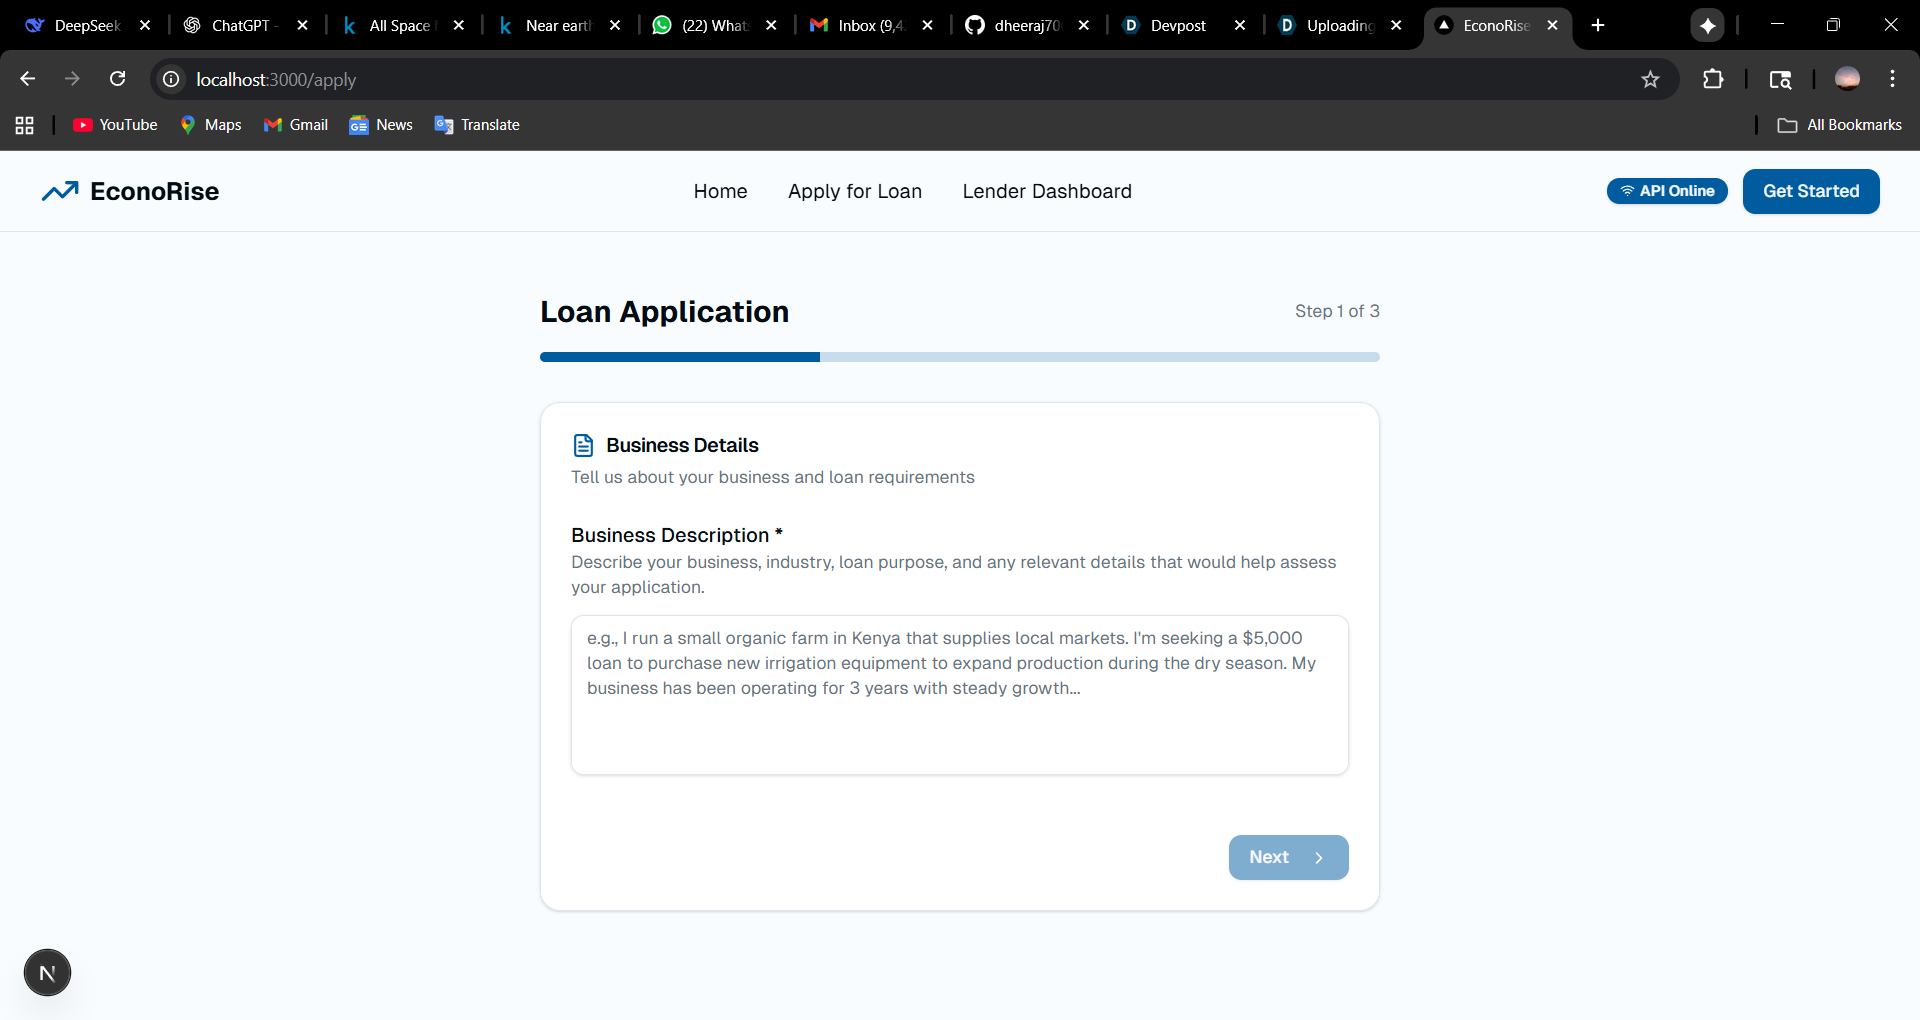The height and width of the screenshot is (1020, 1920).
Task: Open the Lender Dashboard link
Action: click(x=1047, y=191)
